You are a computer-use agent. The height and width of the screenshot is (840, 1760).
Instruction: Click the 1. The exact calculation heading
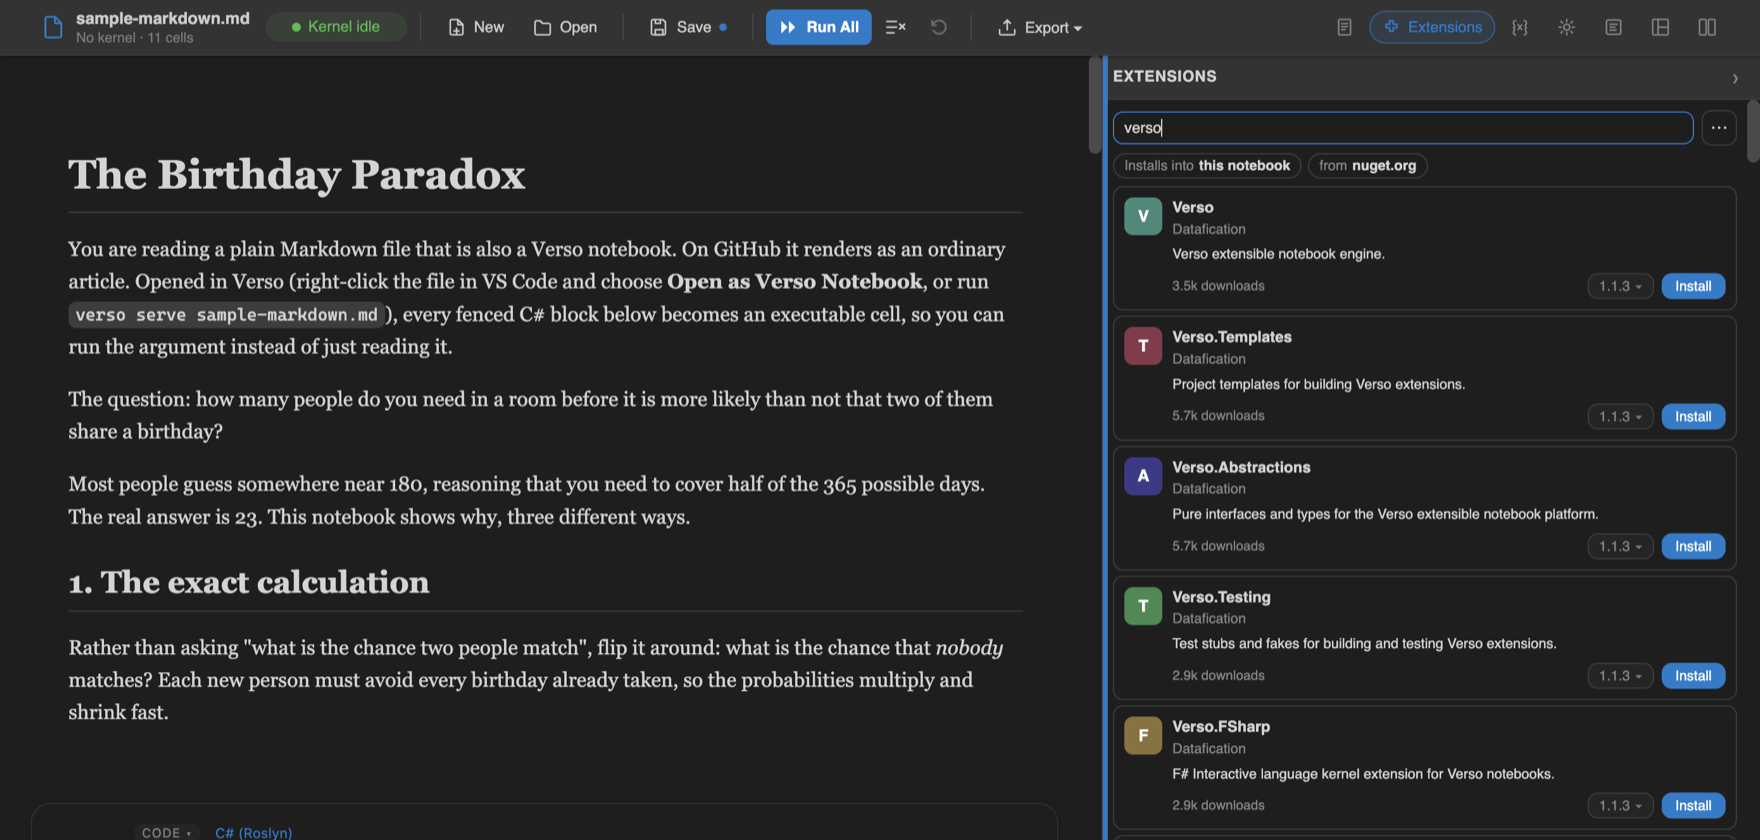coord(249,582)
